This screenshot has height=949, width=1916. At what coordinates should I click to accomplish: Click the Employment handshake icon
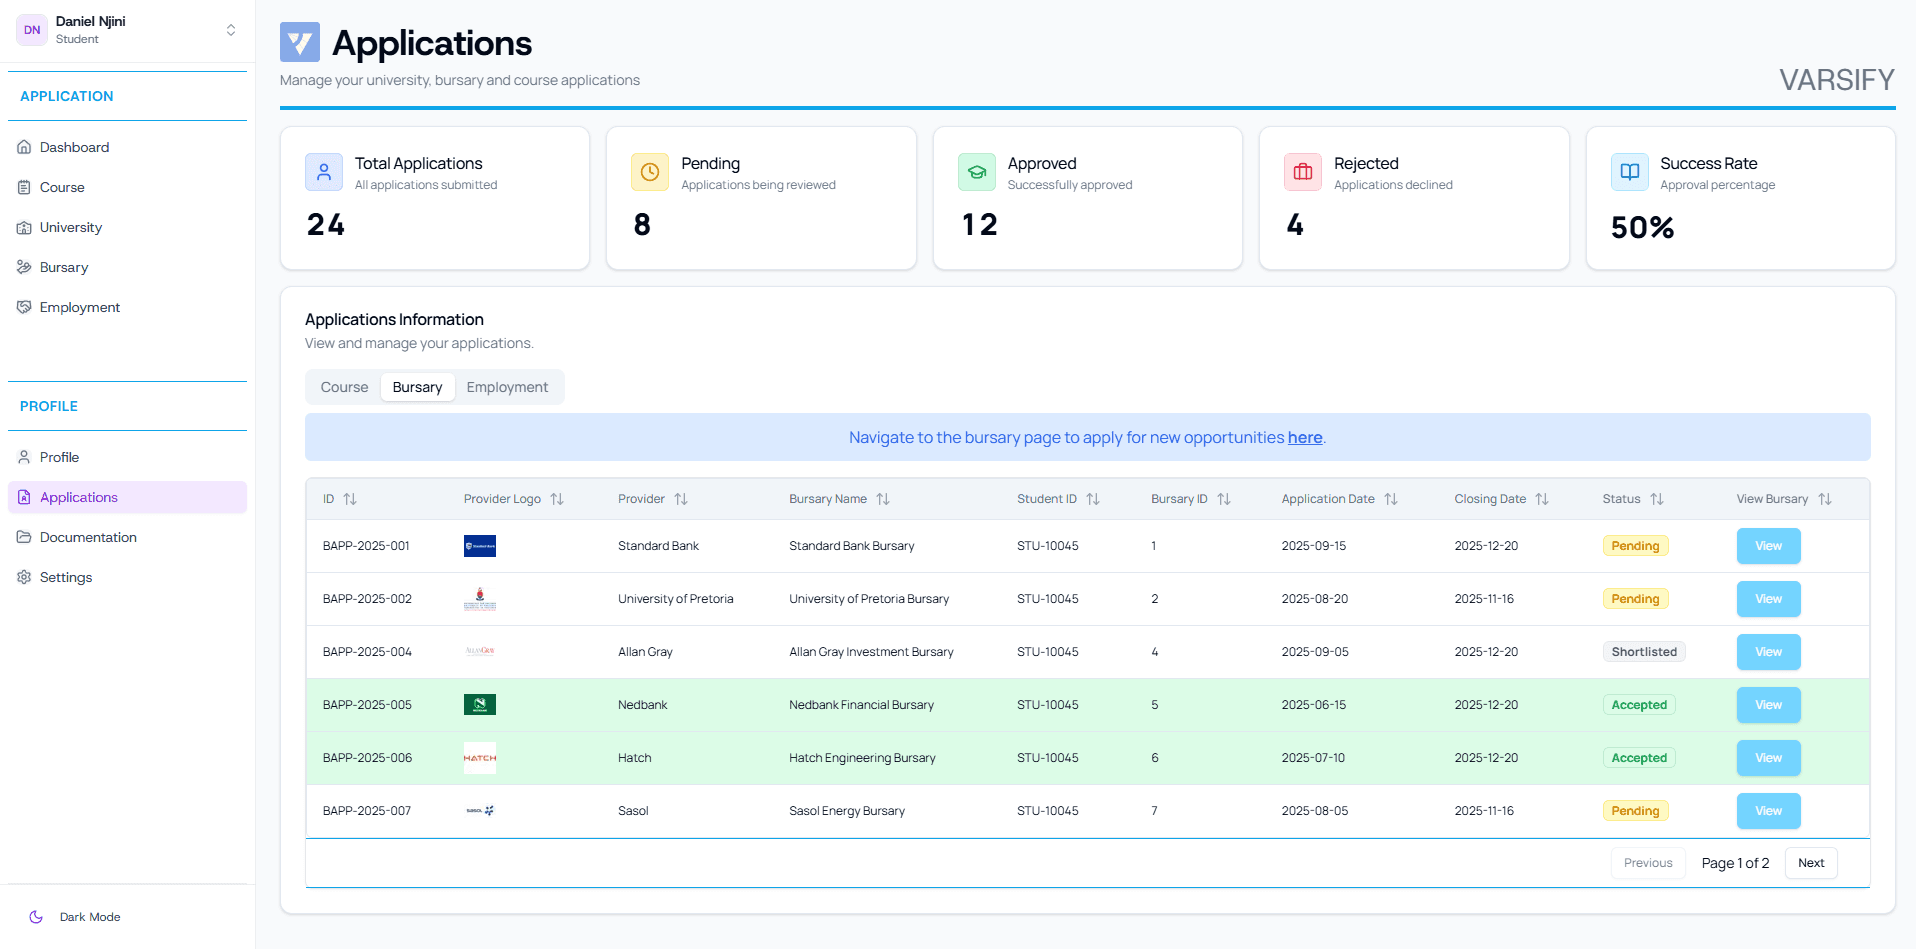tap(24, 307)
